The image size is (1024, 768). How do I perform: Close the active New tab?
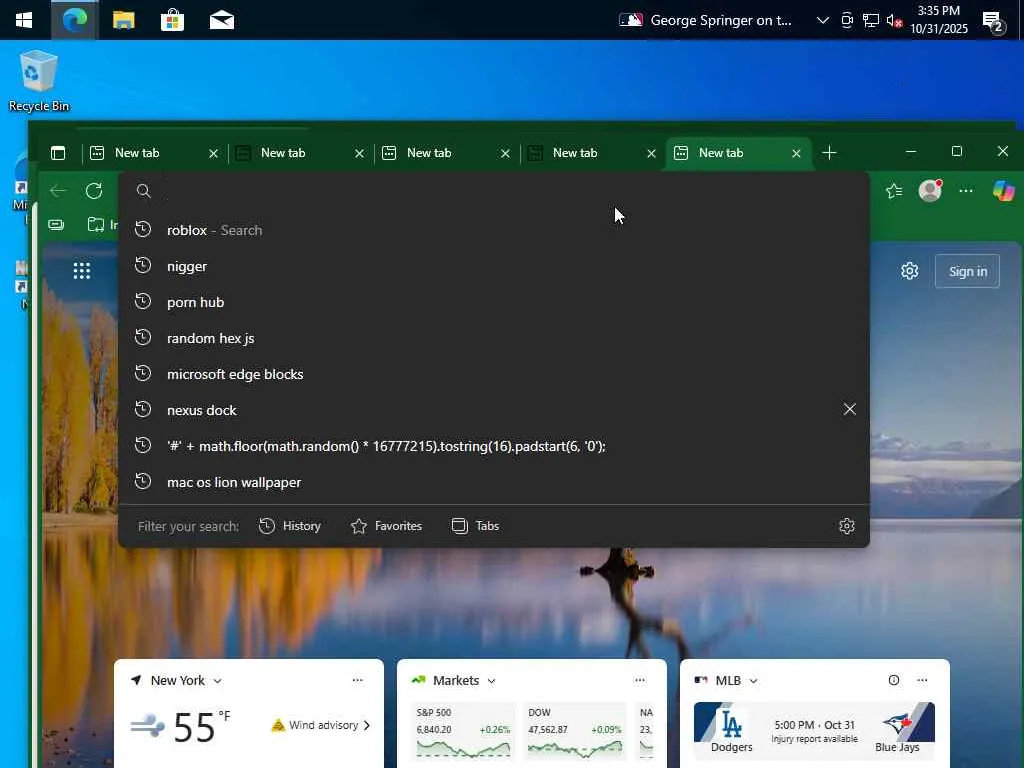click(x=796, y=153)
